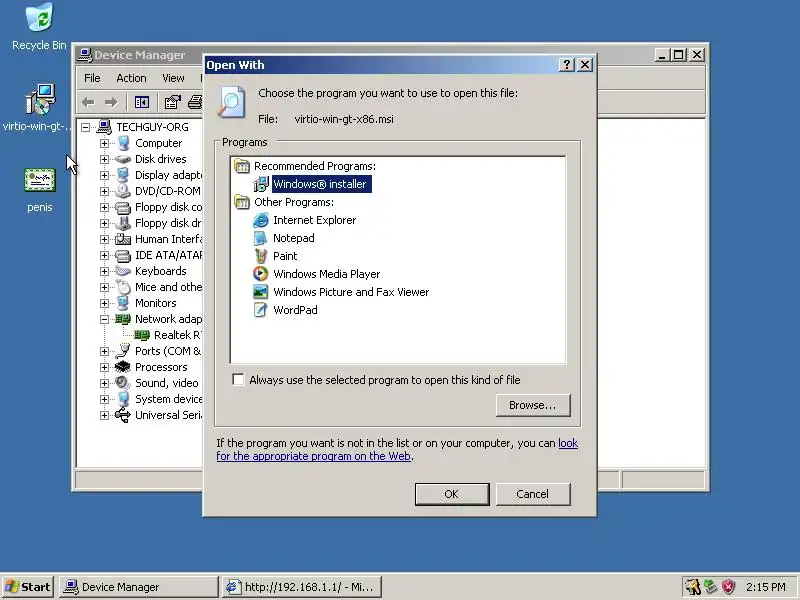Select Monitors in the device tree
This screenshot has height=600, width=800.
(155, 303)
